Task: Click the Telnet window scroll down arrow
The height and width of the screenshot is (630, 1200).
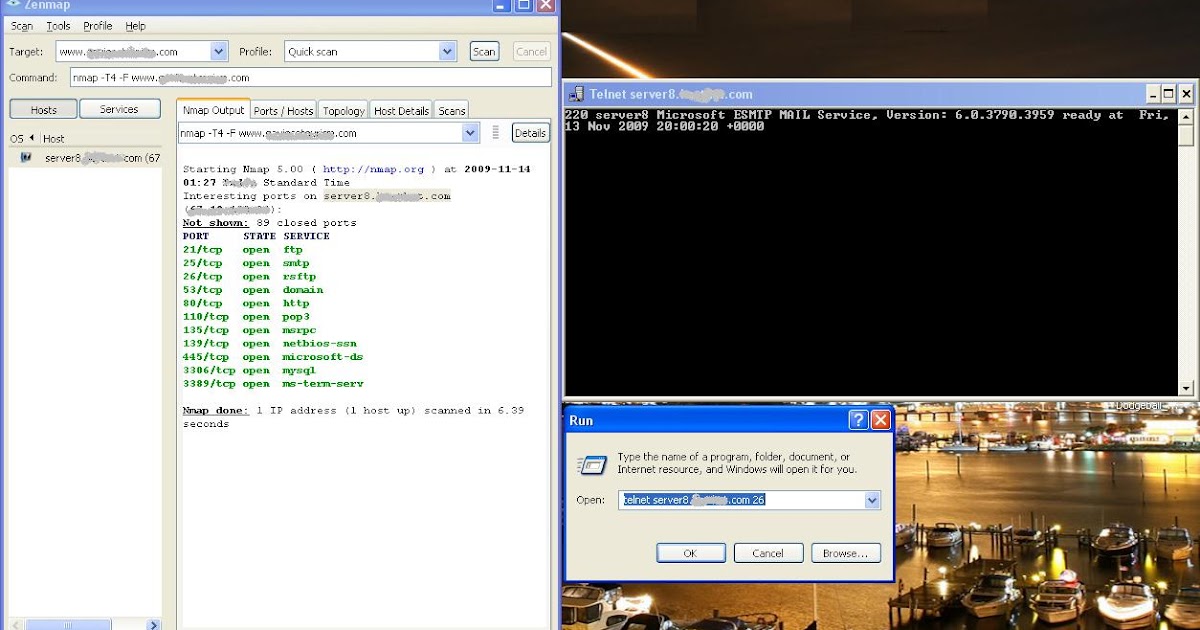Action: click(x=1186, y=389)
